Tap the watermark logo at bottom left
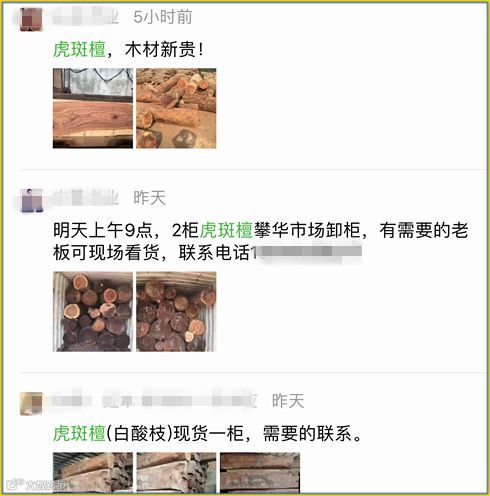Image resolution: width=490 pixels, height=496 pixels. point(36,484)
